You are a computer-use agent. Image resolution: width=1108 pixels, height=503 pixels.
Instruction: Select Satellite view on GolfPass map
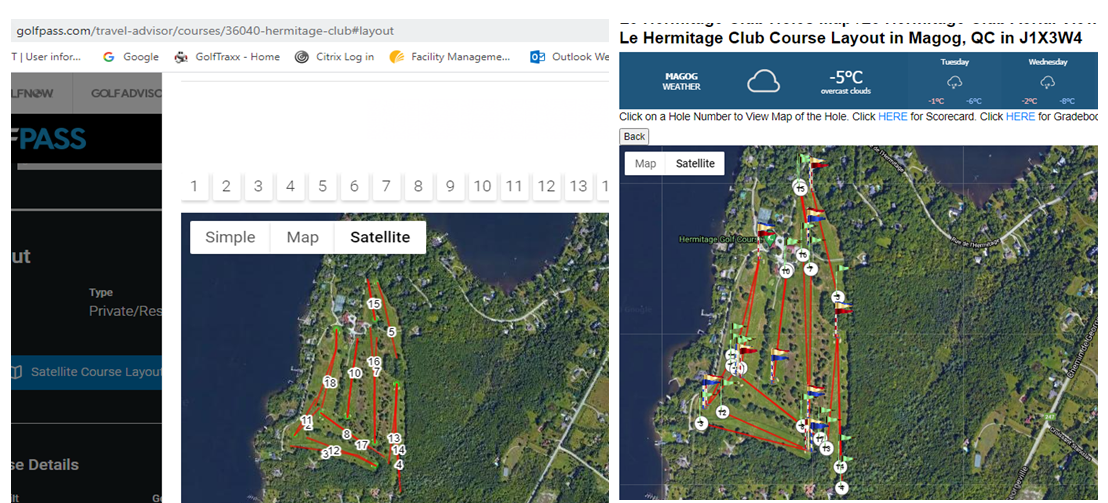click(380, 237)
